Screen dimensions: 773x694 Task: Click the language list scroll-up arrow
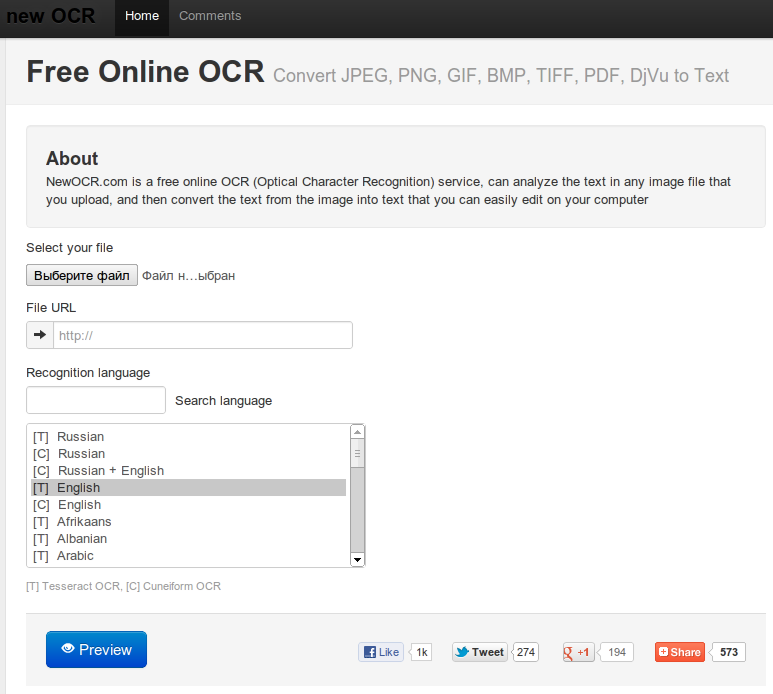pyautogui.click(x=357, y=432)
